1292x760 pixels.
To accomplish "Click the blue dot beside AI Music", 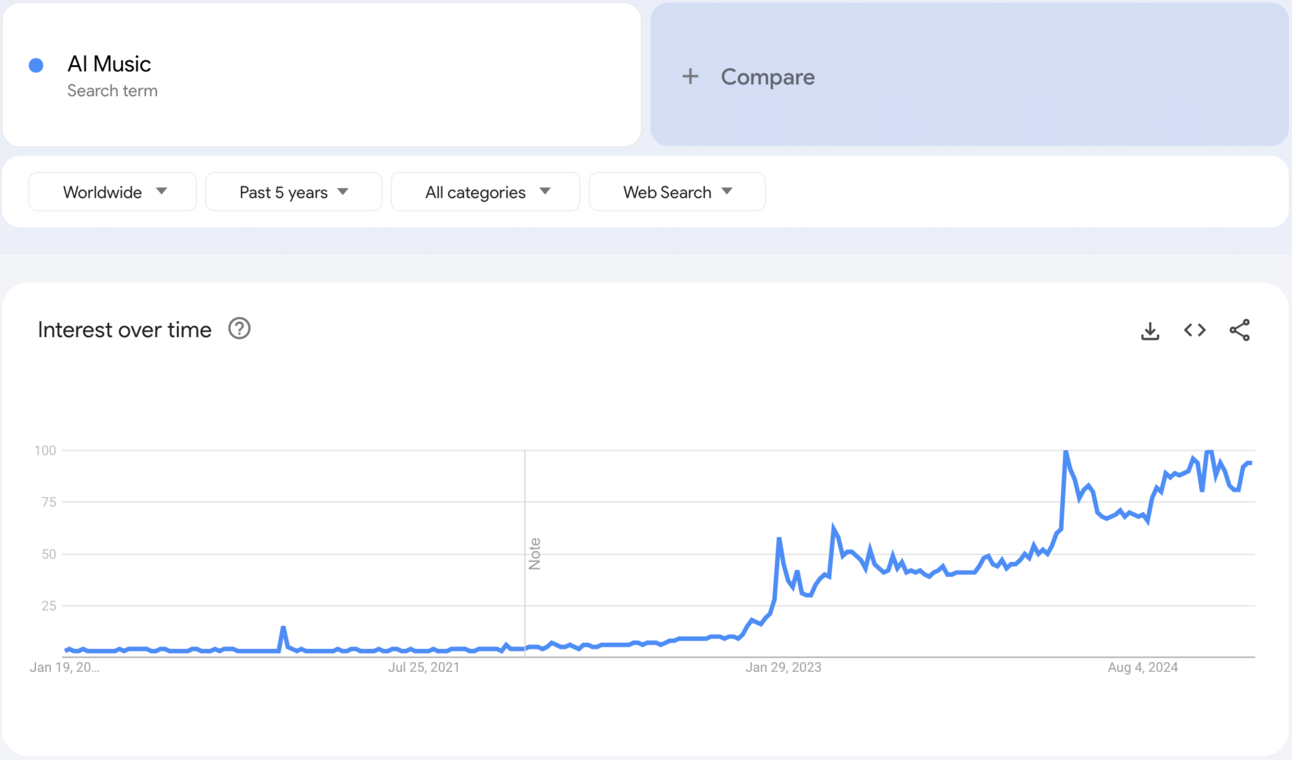I will point(36,65).
